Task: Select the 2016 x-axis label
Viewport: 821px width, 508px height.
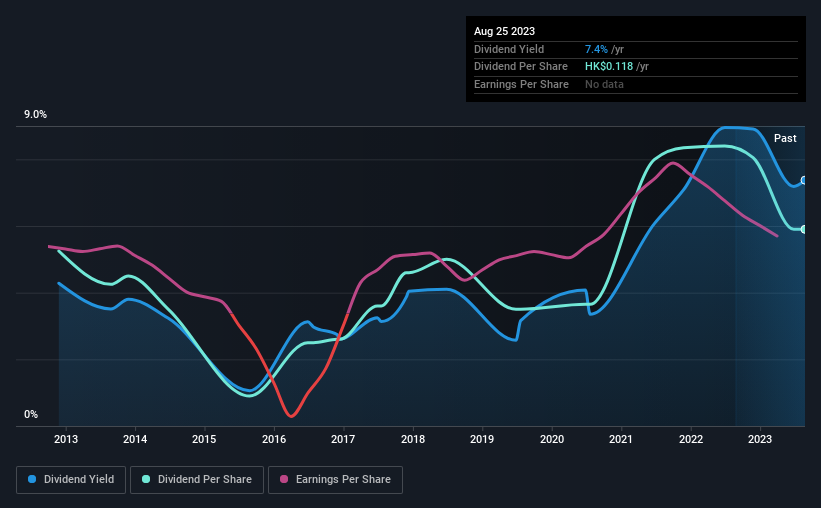Action: (274, 439)
